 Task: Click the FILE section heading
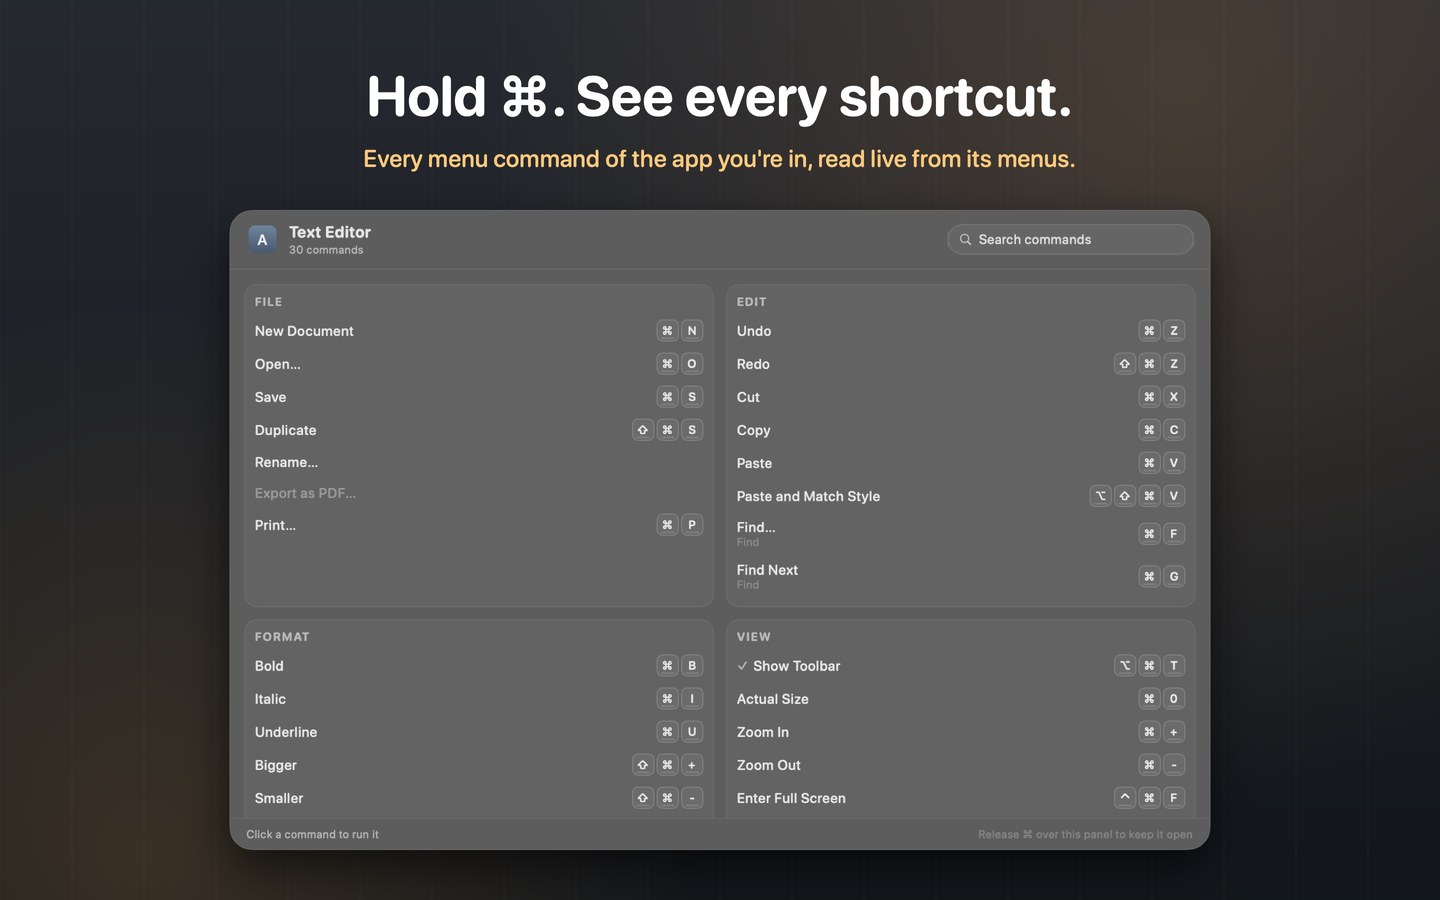pos(268,302)
